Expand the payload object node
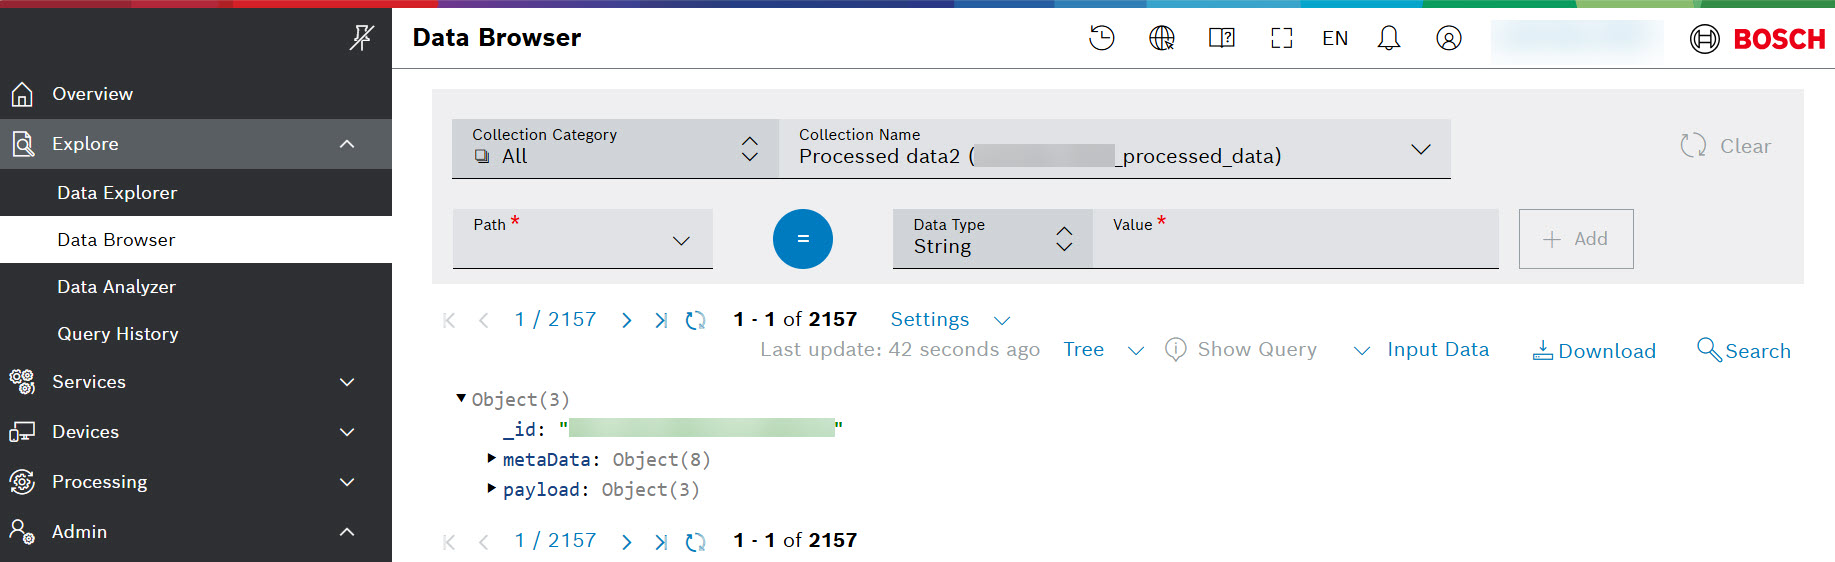 coord(491,489)
